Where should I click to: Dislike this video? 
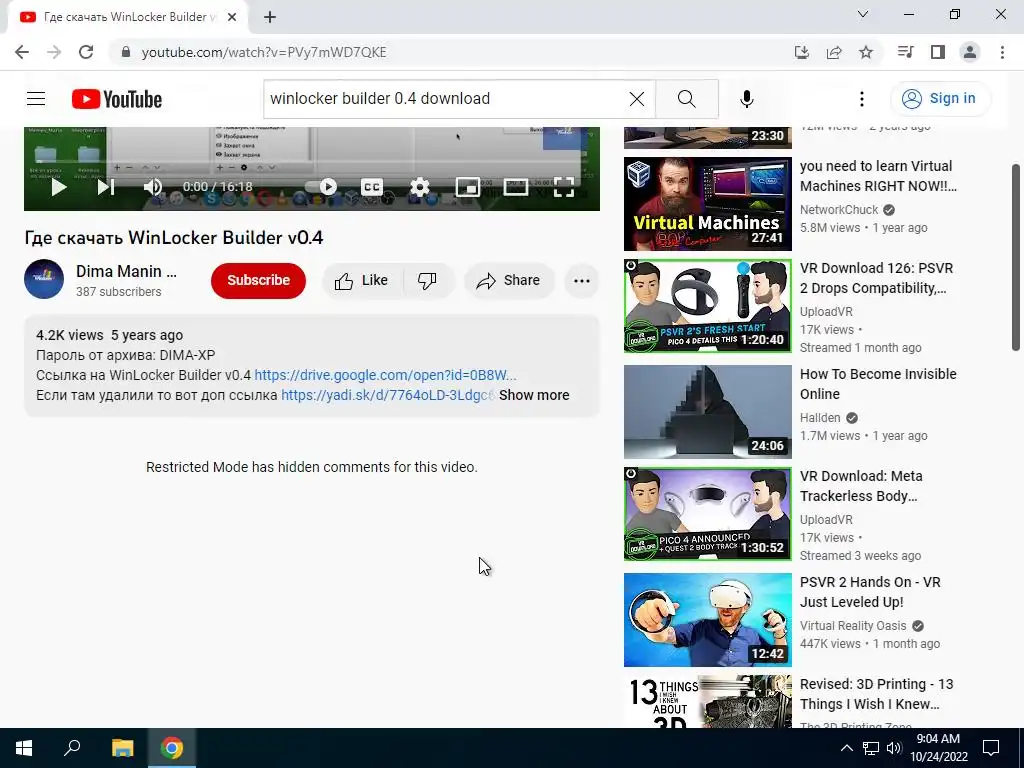(428, 281)
